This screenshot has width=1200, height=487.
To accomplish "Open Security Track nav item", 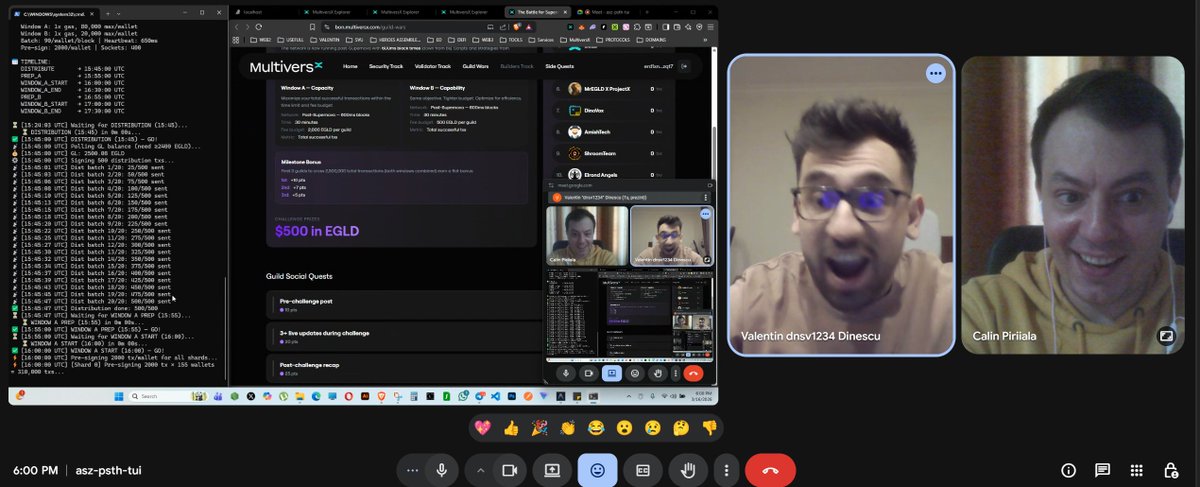I will tap(386, 66).
